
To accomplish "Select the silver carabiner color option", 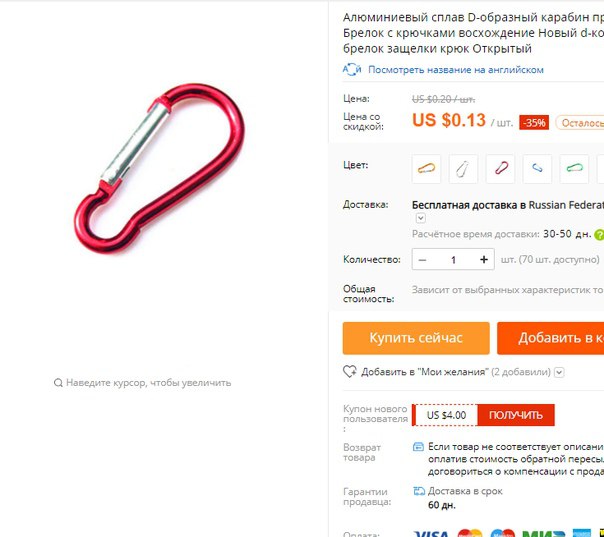I will (463, 169).
